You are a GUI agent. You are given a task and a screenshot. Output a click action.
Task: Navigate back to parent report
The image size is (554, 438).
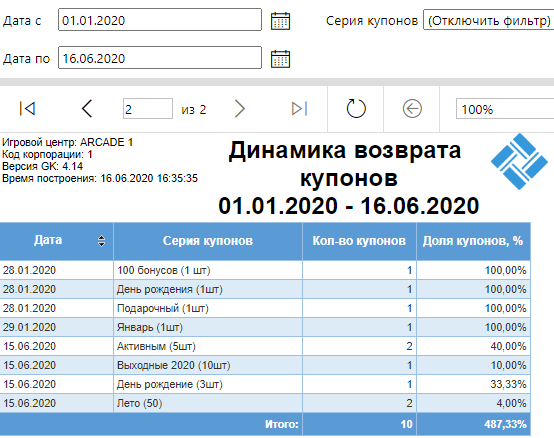(412, 109)
